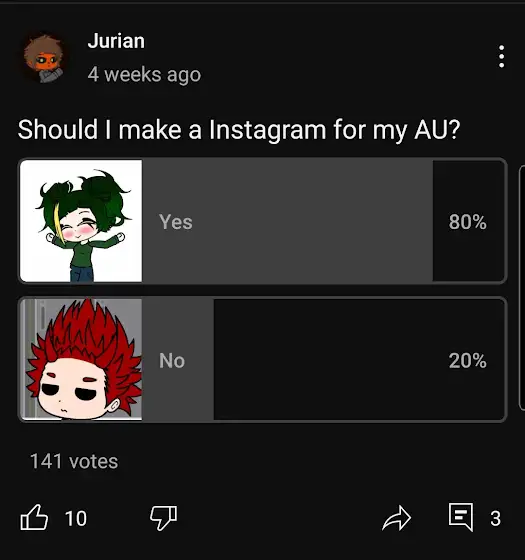Tap the like count number 10
The height and width of the screenshot is (560, 525).
(x=76, y=518)
